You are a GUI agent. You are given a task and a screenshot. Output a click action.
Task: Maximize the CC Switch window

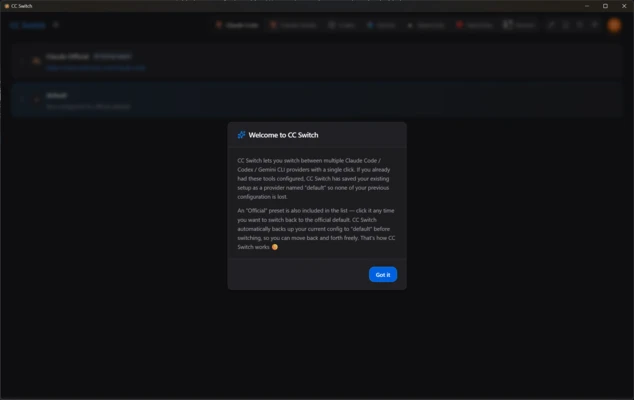pos(605,6)
